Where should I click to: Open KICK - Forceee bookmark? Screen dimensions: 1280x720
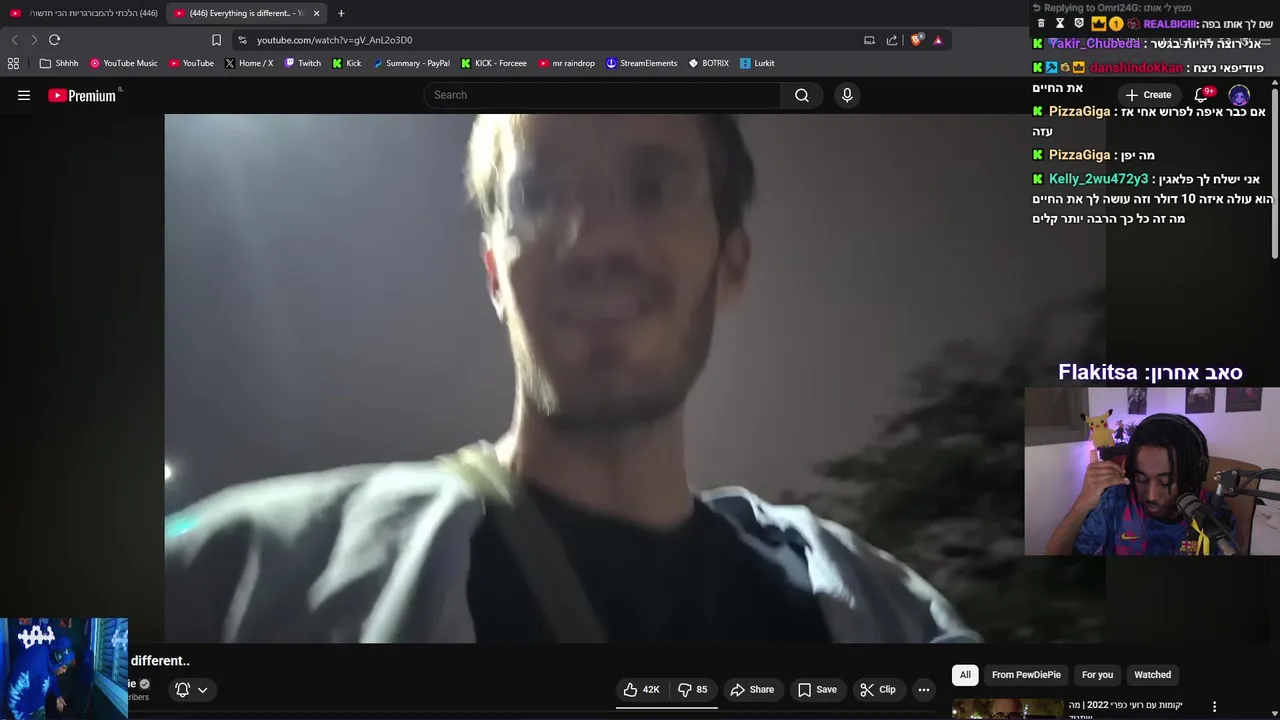point(494,63)
